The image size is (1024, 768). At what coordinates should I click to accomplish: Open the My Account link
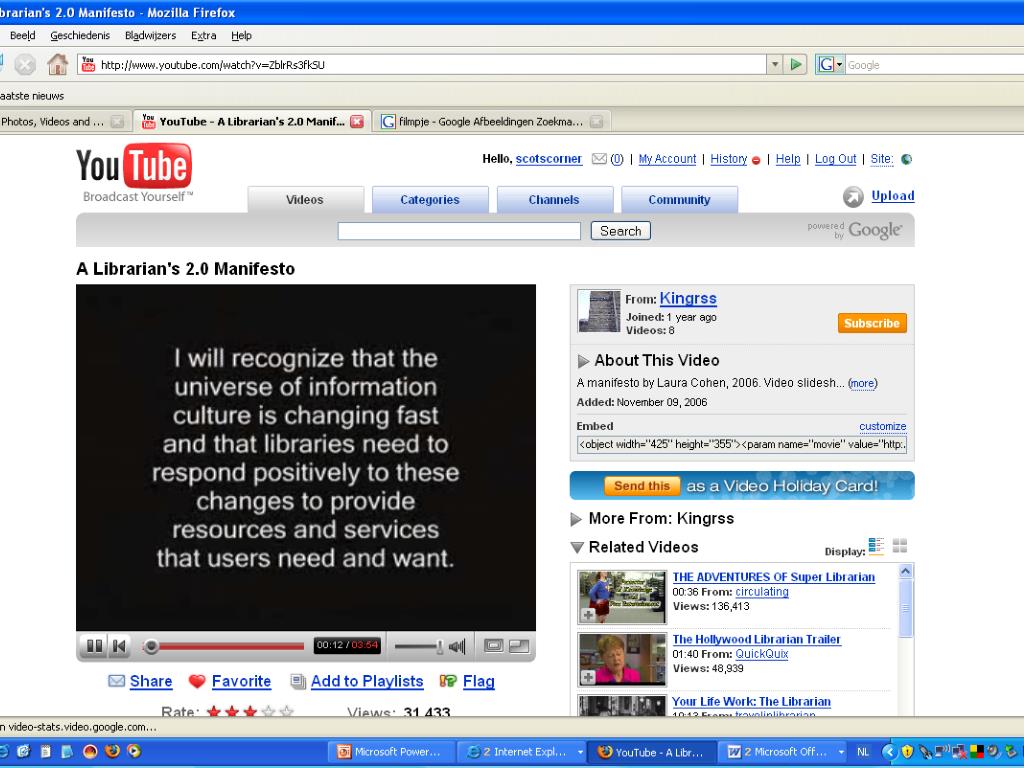pyautogui.click(x=667, y=159)
